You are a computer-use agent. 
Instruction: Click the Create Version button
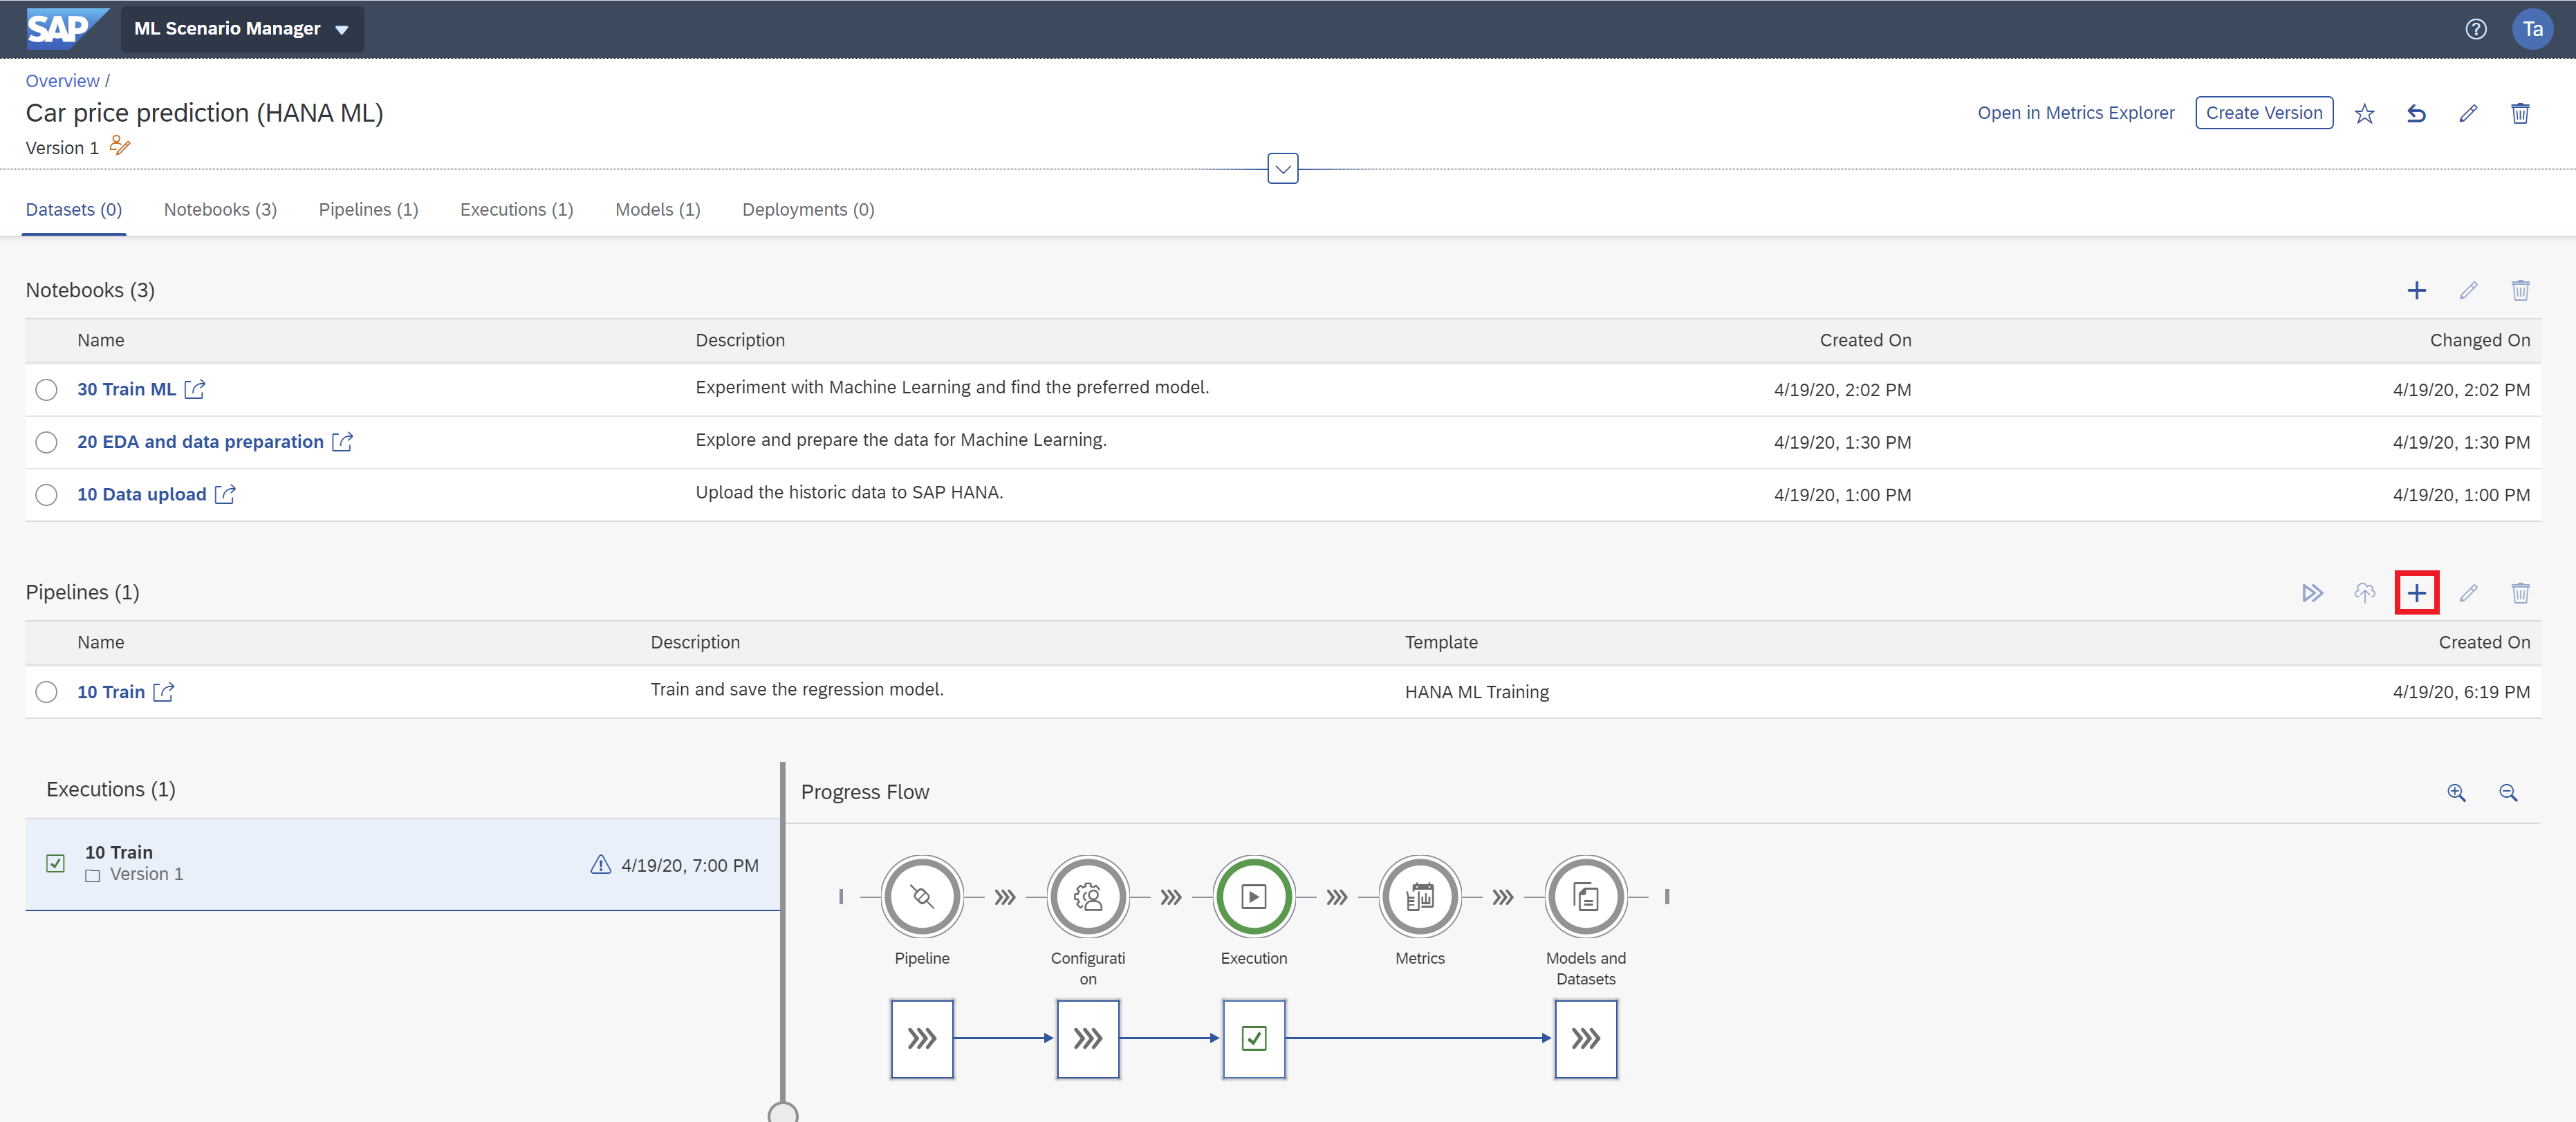click(x=2264, y=112)
